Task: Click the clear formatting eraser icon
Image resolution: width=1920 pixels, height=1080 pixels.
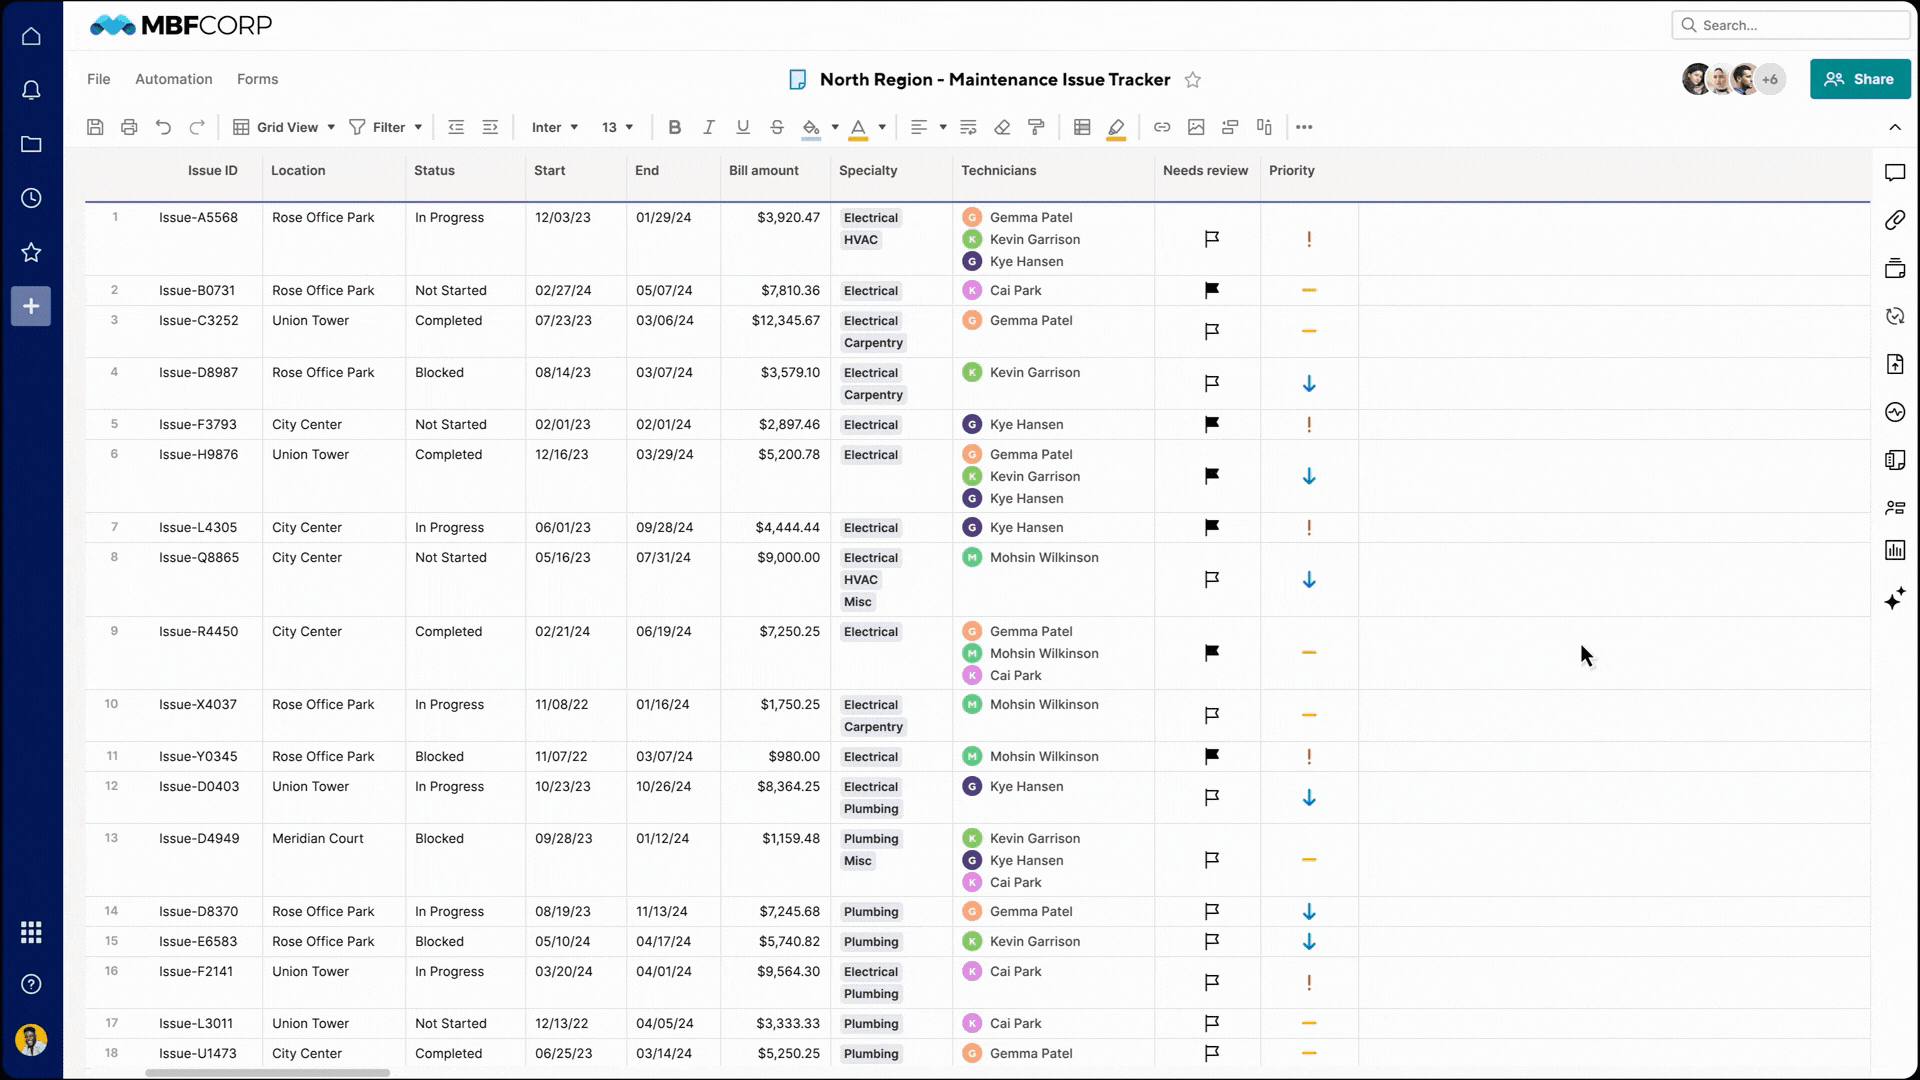Action: coord(1002,127)
